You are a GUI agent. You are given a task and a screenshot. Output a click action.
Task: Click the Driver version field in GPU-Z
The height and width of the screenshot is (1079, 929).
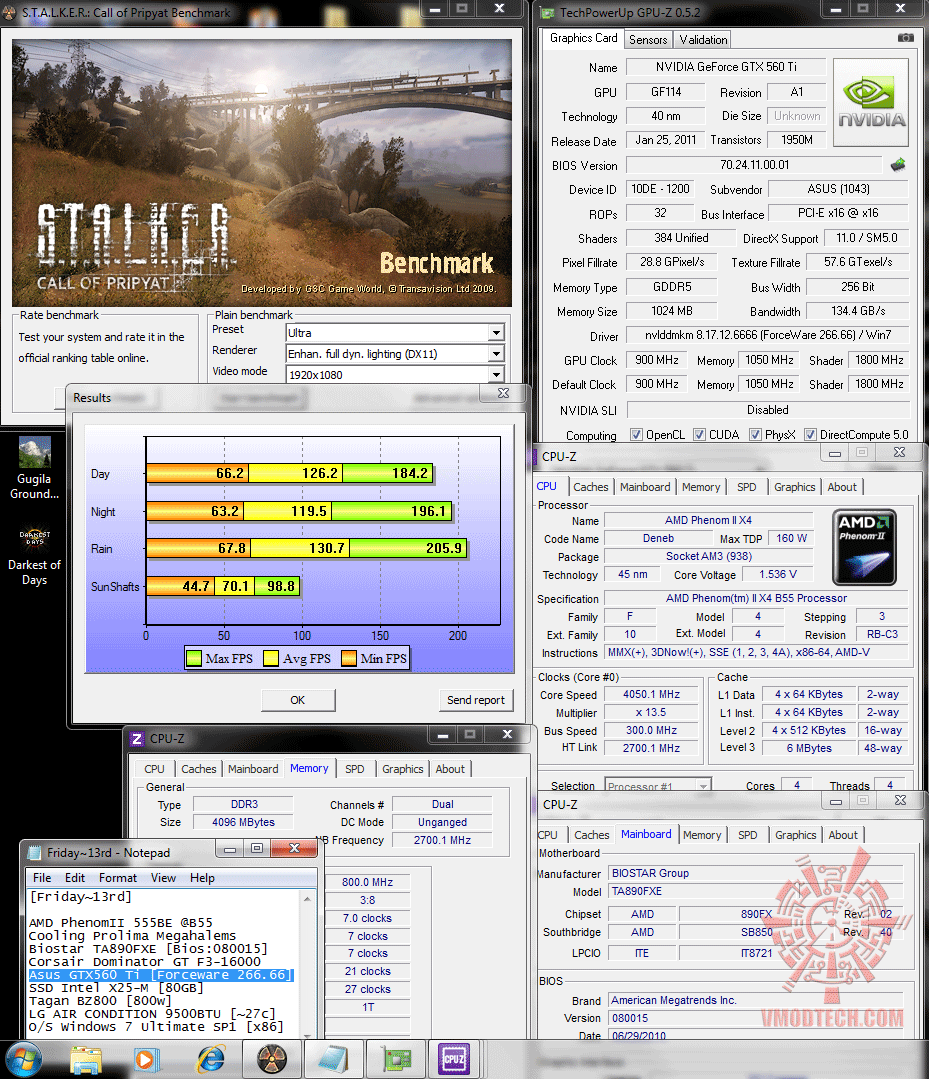[767, 335]
